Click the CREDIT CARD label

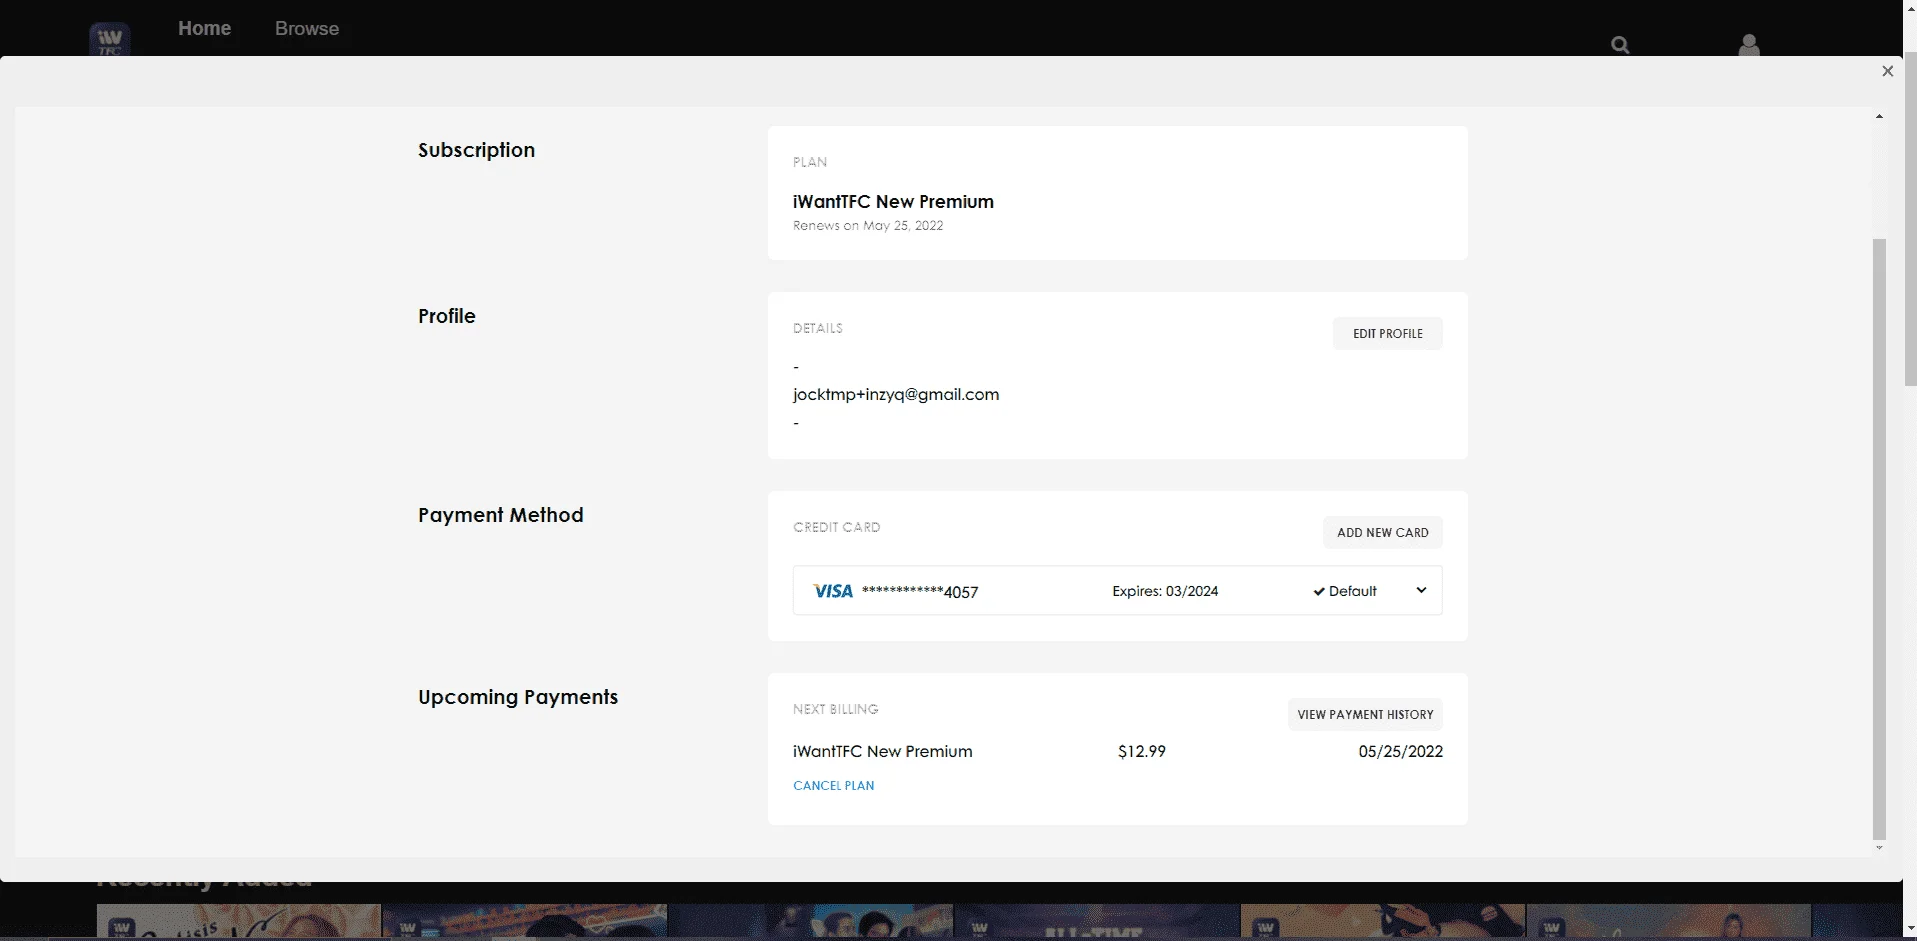[836, 527]
